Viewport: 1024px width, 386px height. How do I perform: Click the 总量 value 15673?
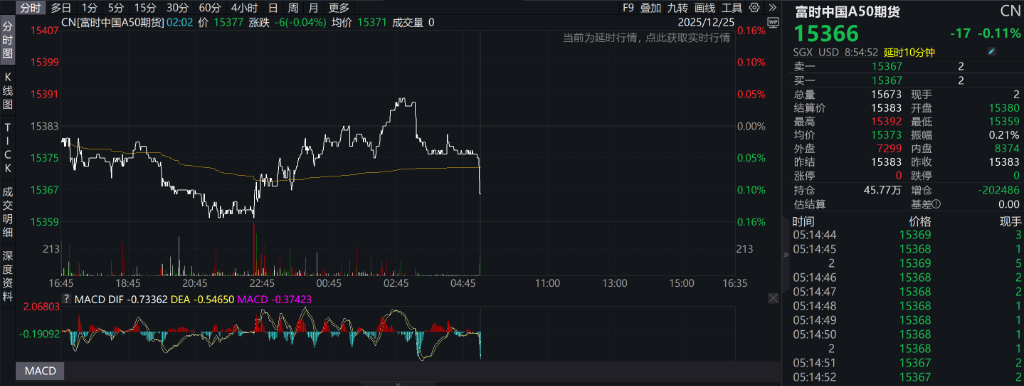[x=888, y=95]
